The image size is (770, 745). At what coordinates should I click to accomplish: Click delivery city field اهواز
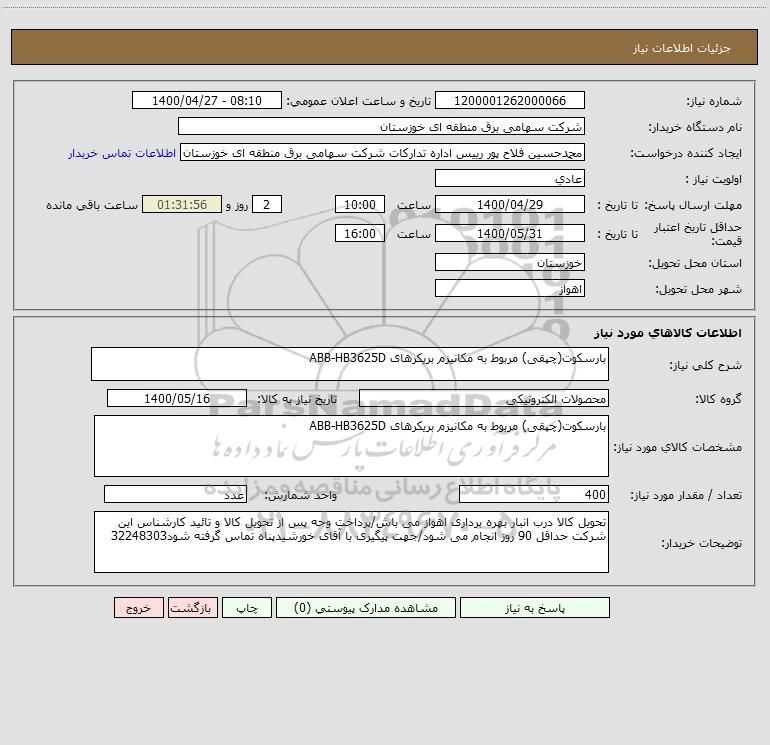coord(510,288)
